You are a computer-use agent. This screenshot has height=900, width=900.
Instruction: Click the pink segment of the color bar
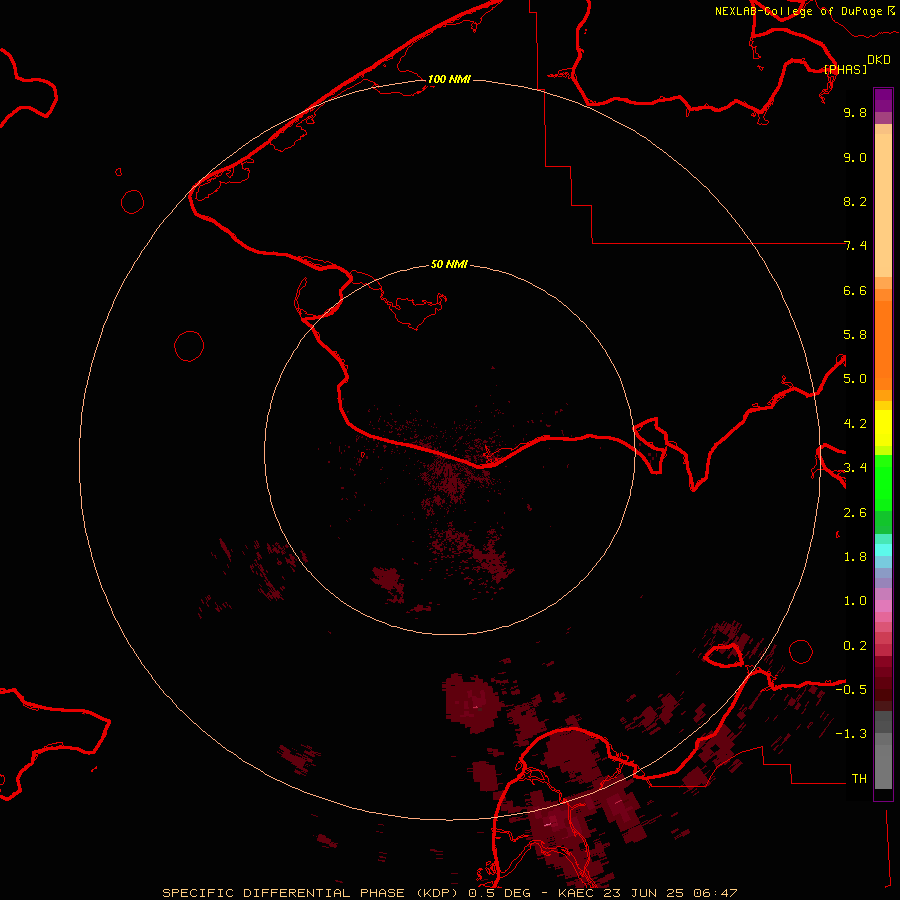[883, 606]
